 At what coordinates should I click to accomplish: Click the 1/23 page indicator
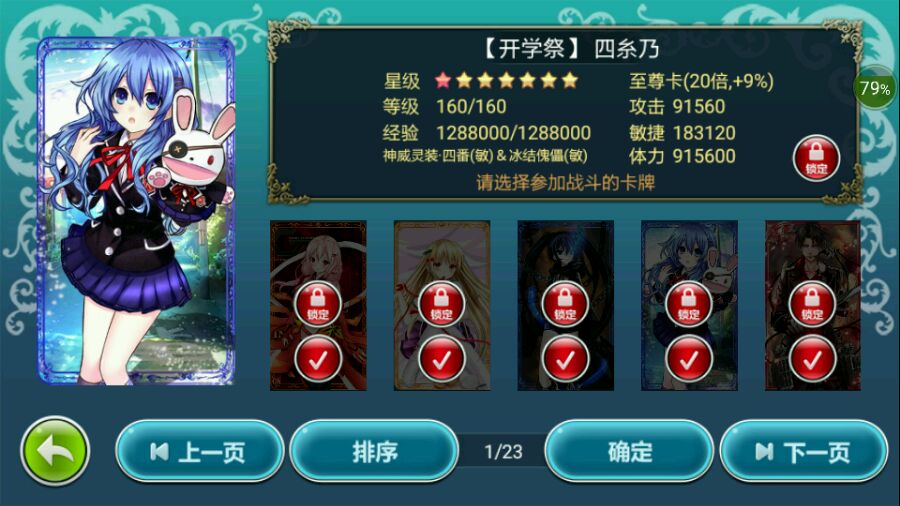503,452
